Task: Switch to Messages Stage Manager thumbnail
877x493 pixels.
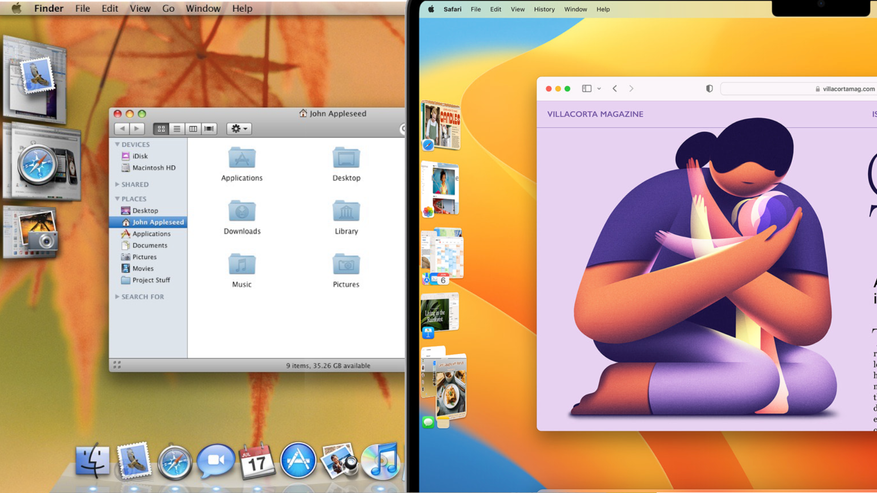Action: point(443,388)
